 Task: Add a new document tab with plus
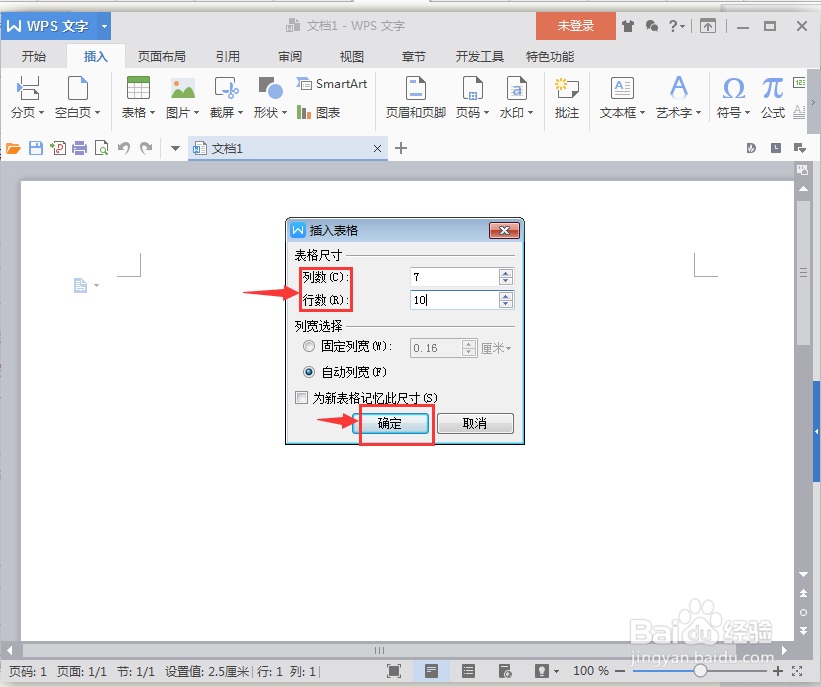[x=401, y=148]
